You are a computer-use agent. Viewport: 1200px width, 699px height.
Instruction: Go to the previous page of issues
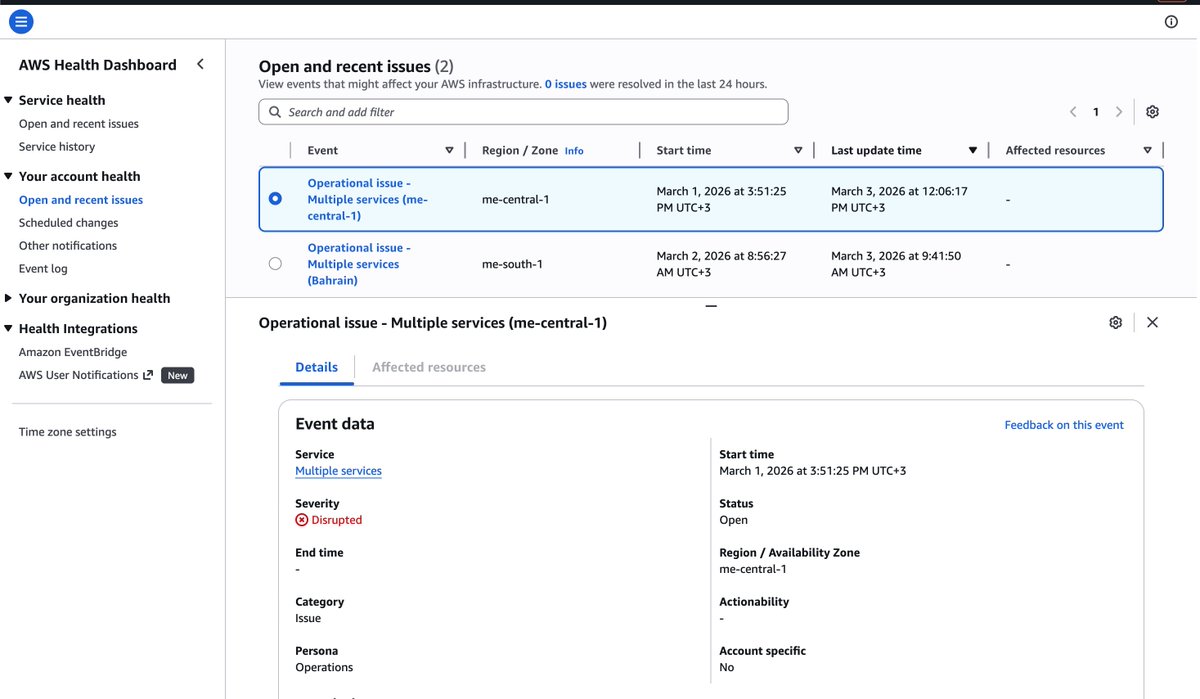coord(1073,112)
